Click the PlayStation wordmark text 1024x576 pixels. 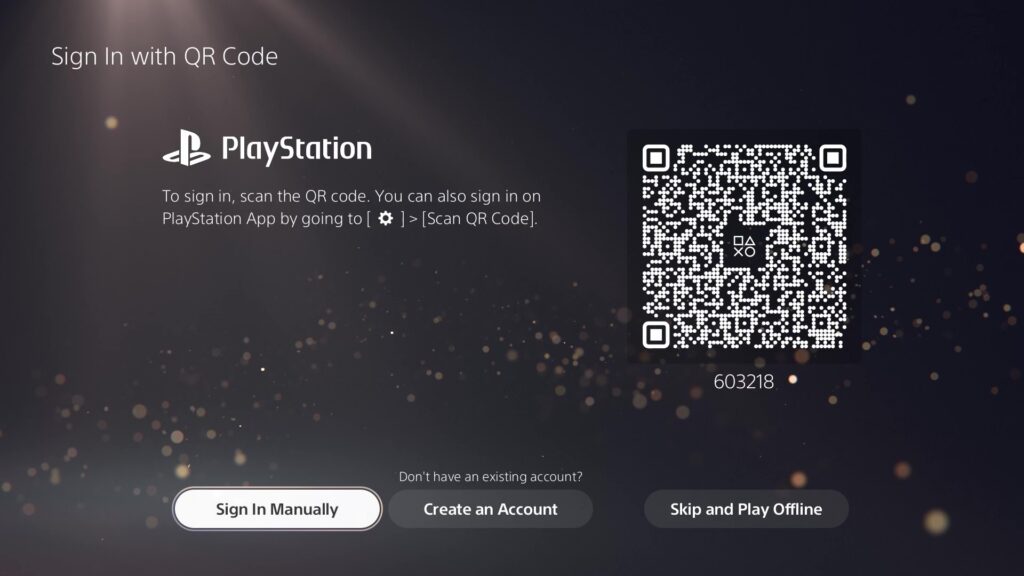296,149
